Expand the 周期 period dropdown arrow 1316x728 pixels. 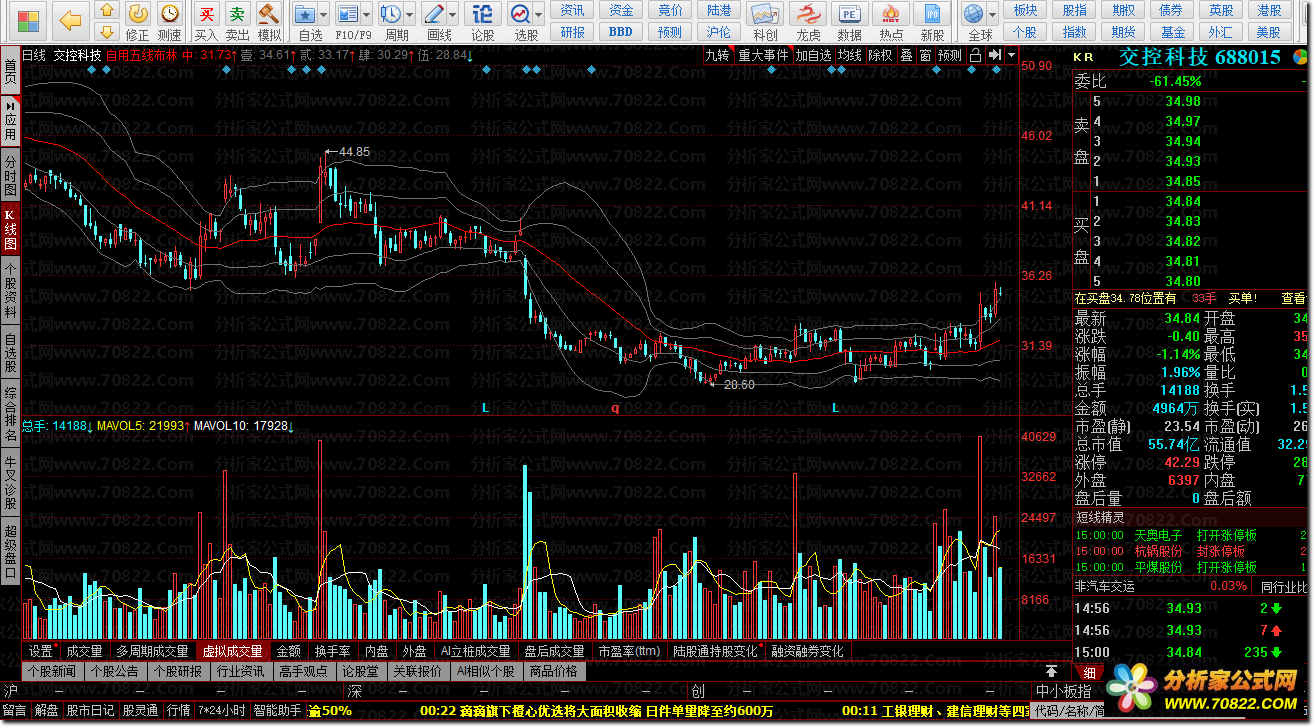pyautogui.click(x=410, y=15)
